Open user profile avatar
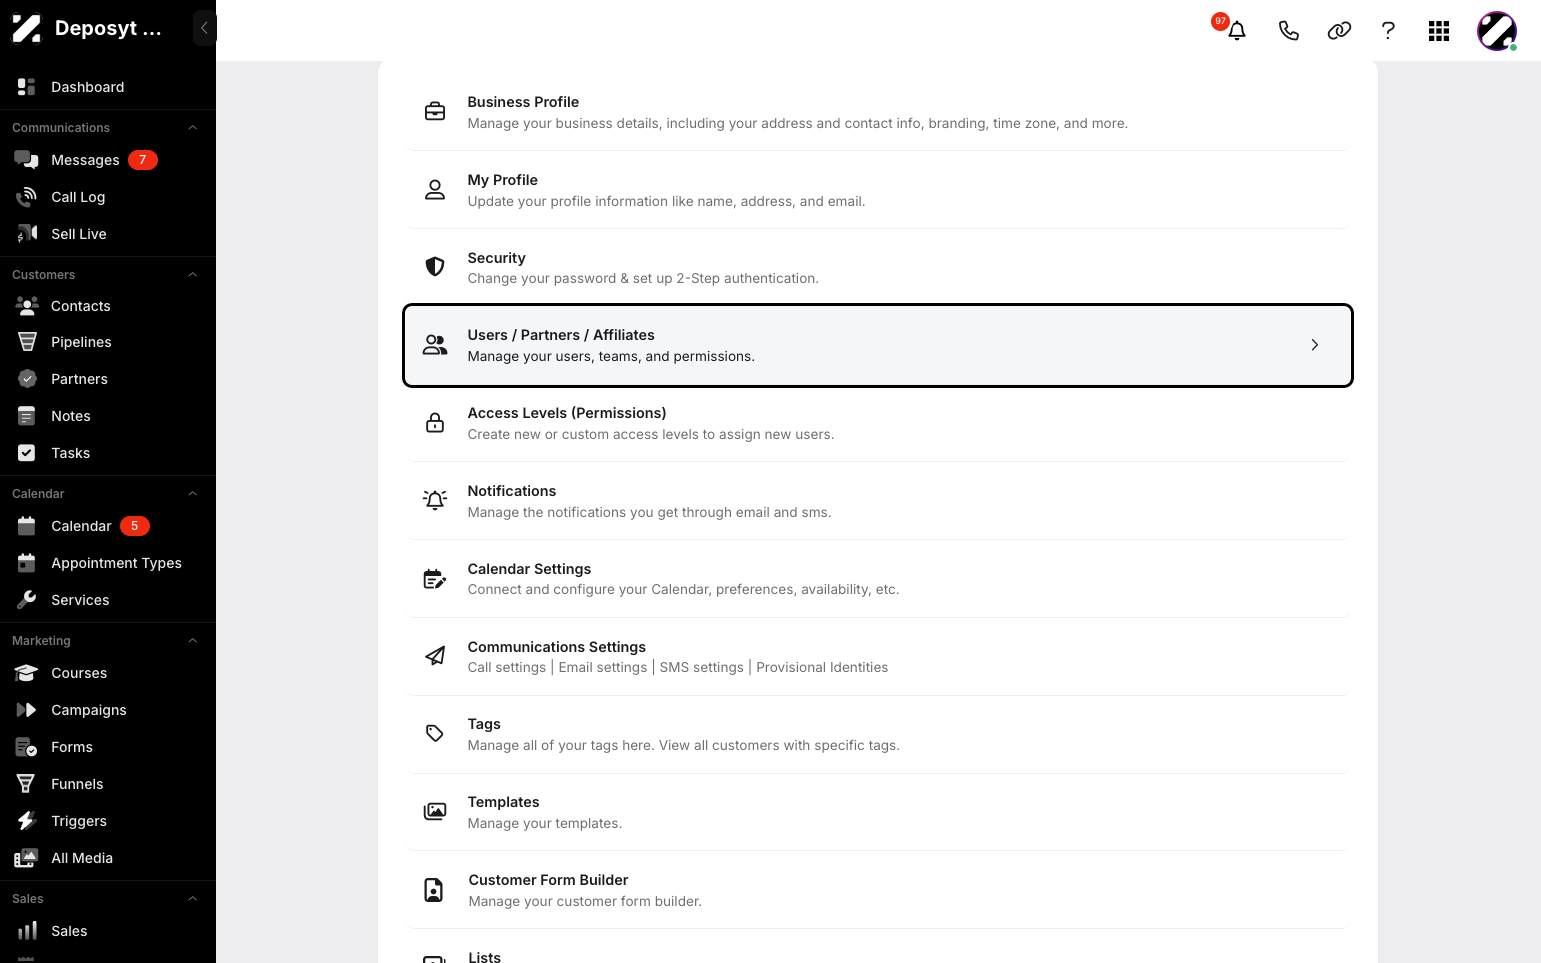 point(1497,31)
